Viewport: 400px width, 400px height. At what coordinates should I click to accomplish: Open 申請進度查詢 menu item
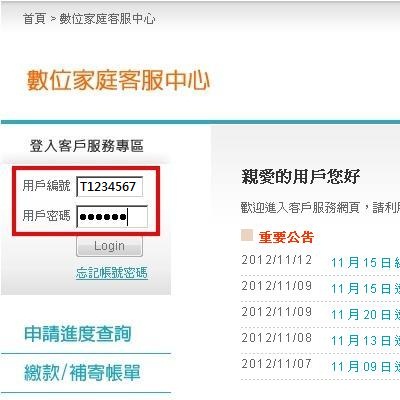point(78,334)
